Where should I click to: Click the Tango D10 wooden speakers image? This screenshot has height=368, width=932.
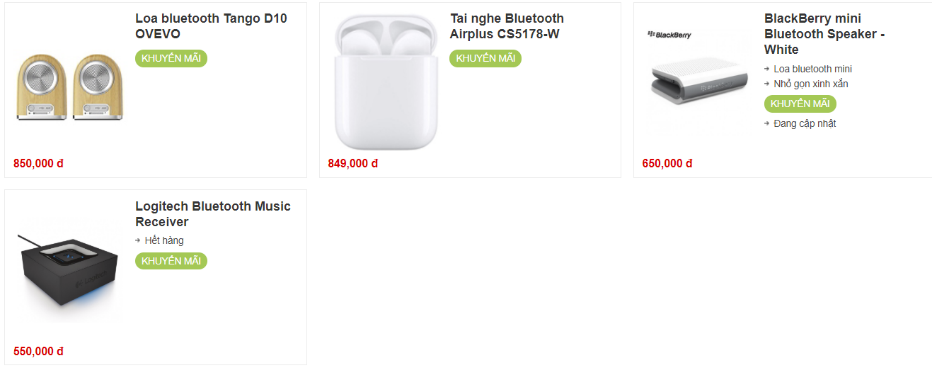(x=70, y=87)
